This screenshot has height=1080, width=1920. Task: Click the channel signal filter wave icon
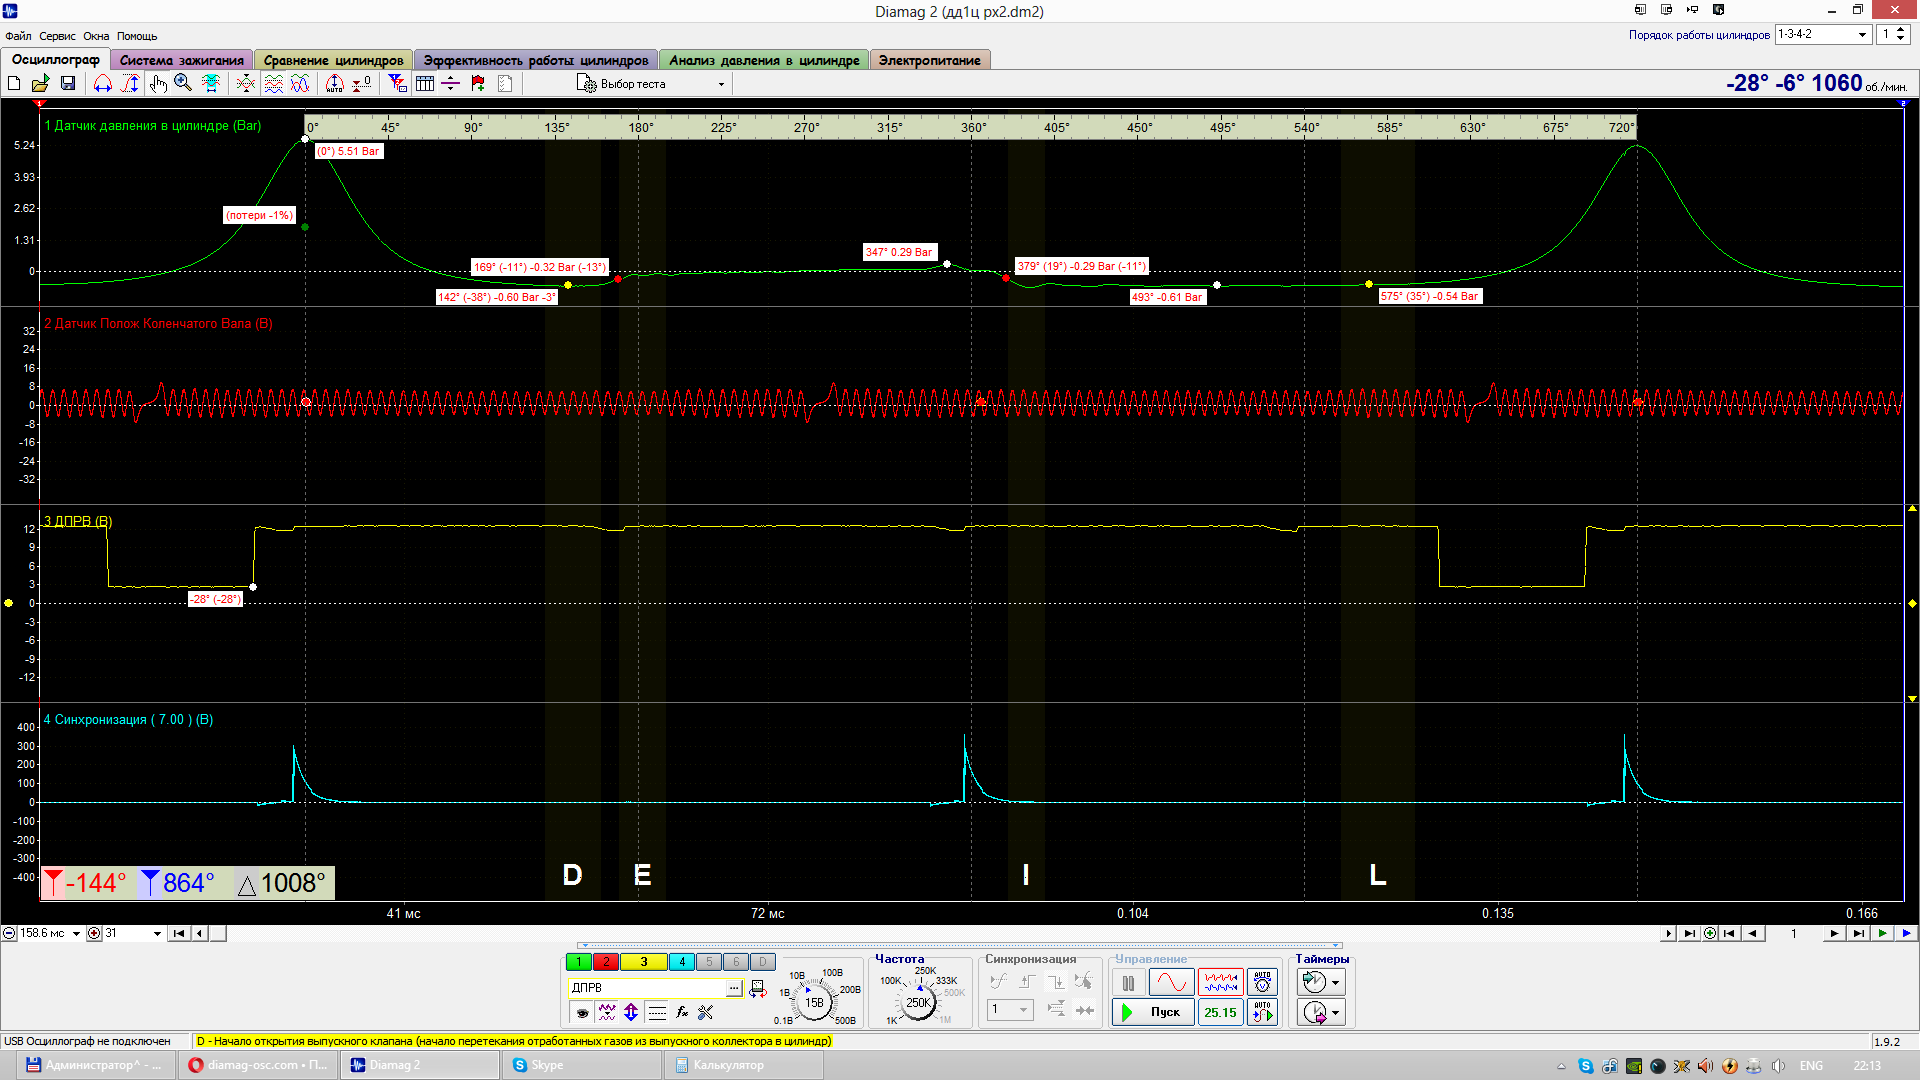tap(607, 1012)
